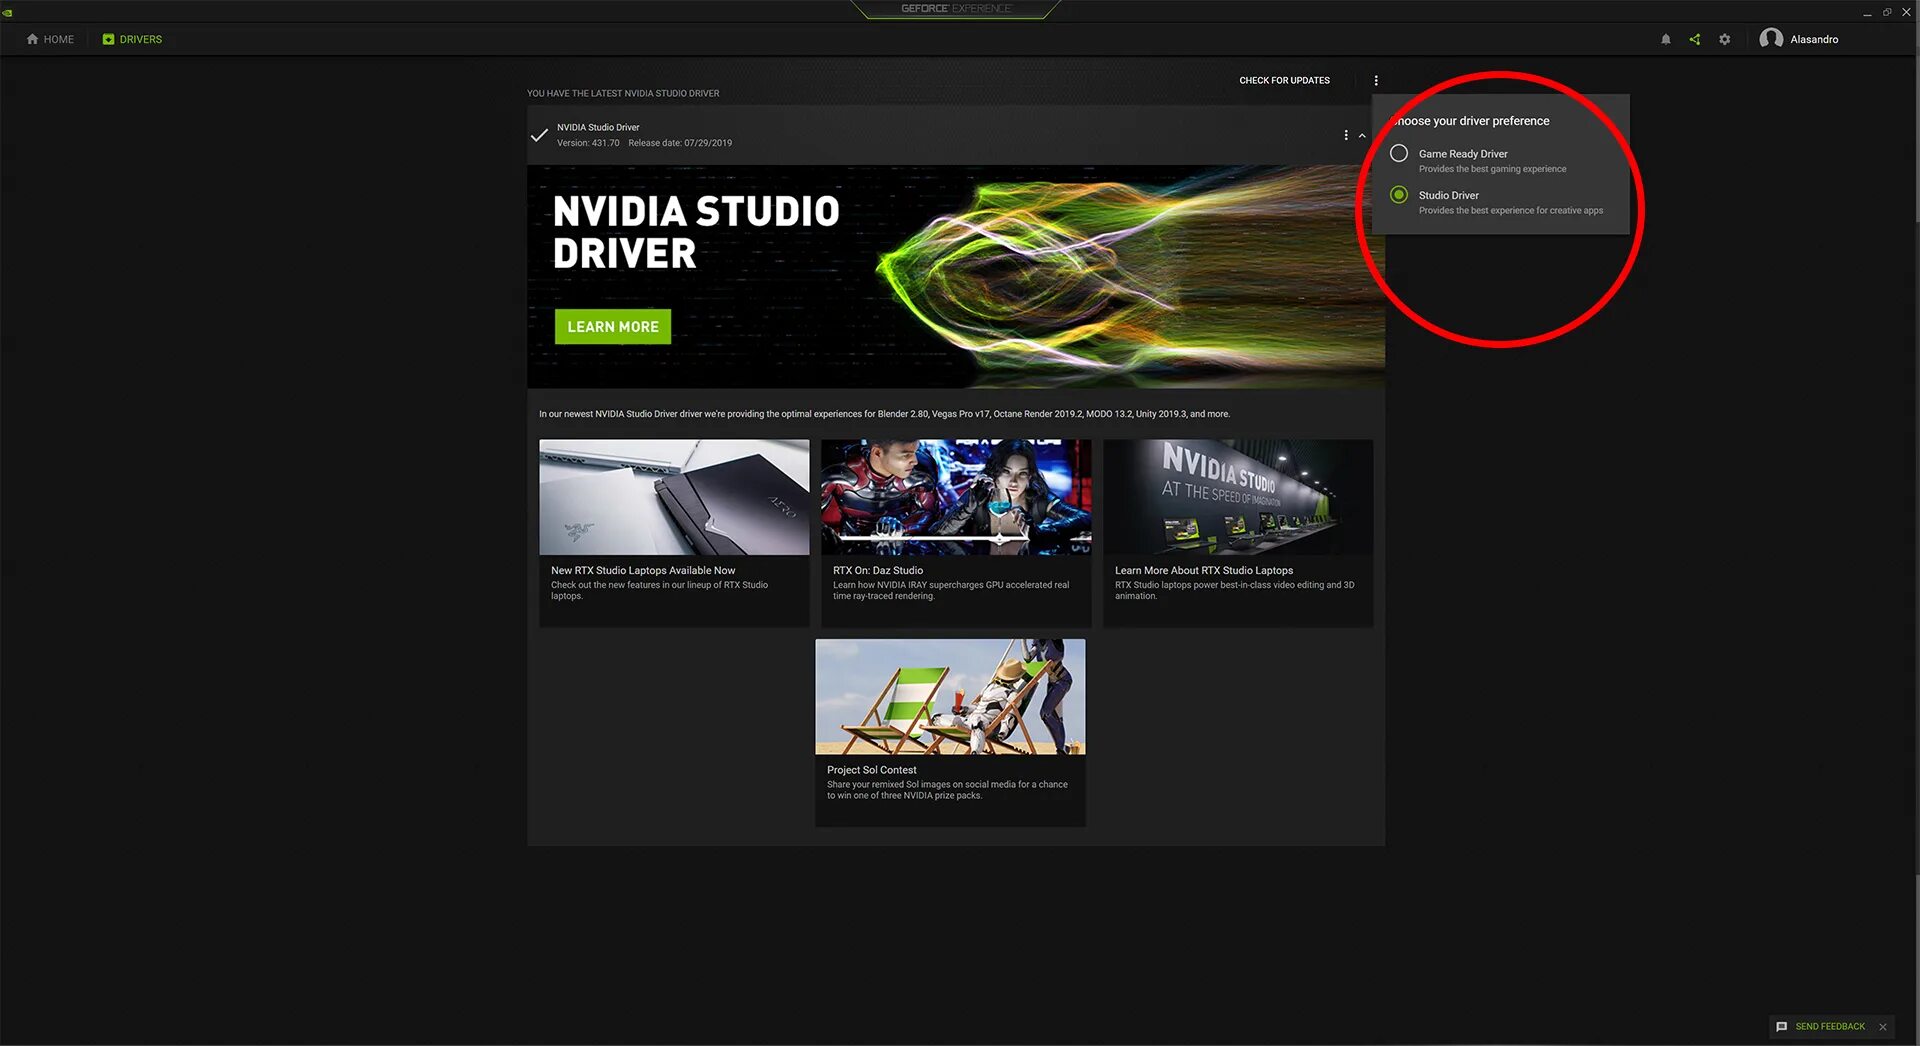1920x1046 pixels.
Task: Open the Alasandro account name
Action: [1814, 39]
